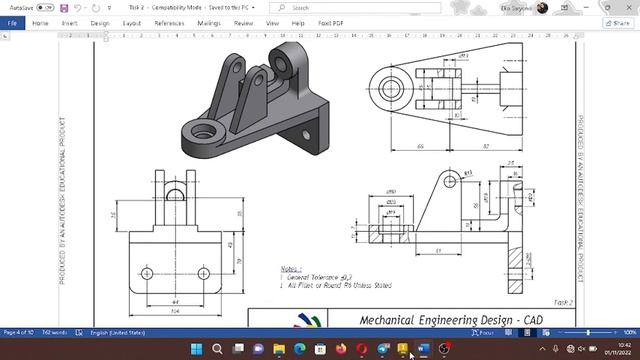Open Ribbon Display Options icon
Screen dimensions: 640x360
[x=564, y=8]
